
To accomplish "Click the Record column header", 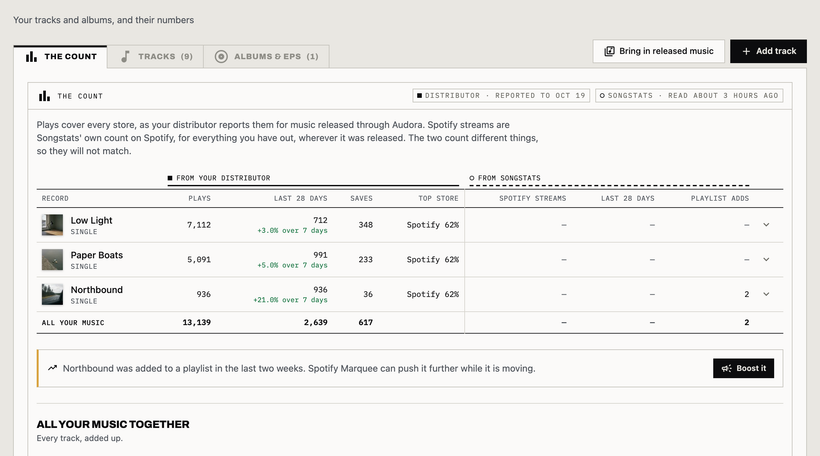I will [x=55, y=199].
